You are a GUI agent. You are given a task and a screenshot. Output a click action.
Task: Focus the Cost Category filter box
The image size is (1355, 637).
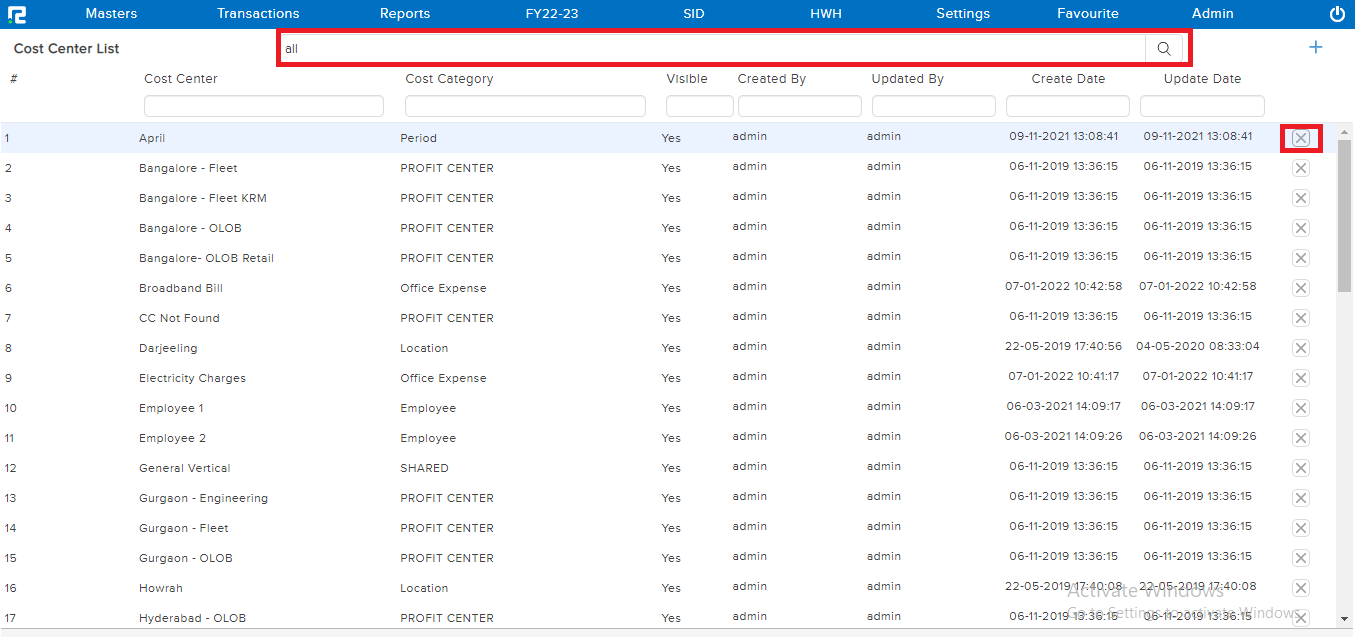(x=525, y=106)
